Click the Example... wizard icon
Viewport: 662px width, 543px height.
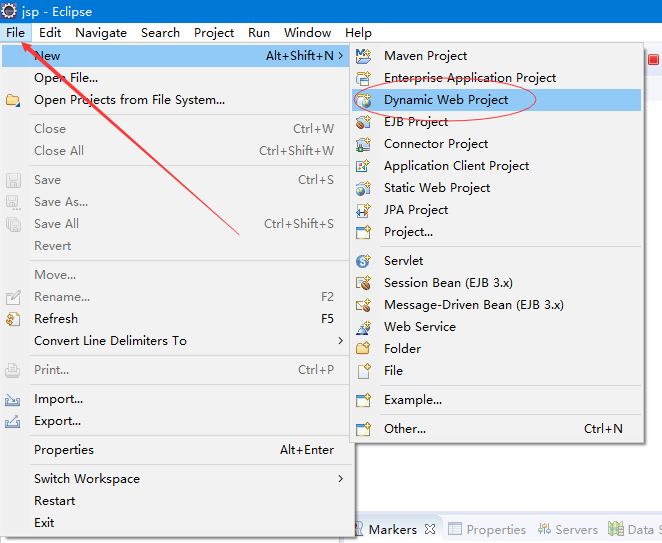[363, 400]
